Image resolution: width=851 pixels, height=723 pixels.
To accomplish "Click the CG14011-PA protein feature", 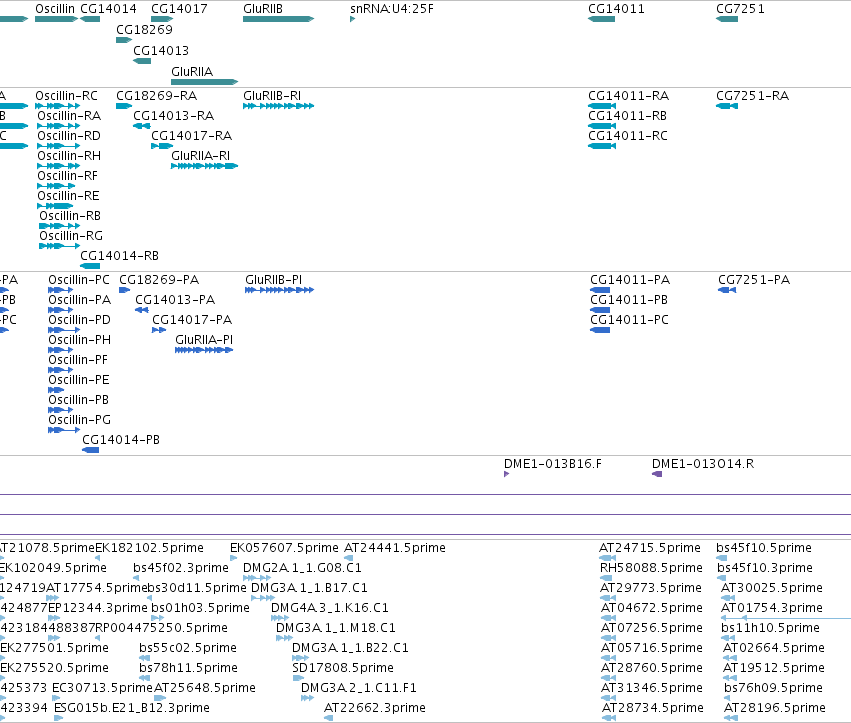I will [x=600, y=290].
